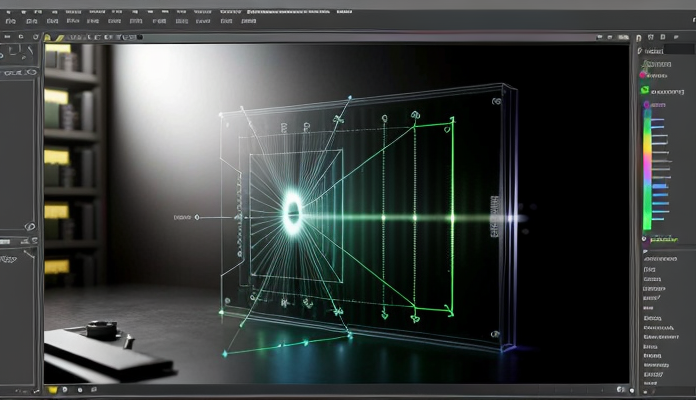Click the green square icon in right panel
696x400 pixels.
click(645, 90)
